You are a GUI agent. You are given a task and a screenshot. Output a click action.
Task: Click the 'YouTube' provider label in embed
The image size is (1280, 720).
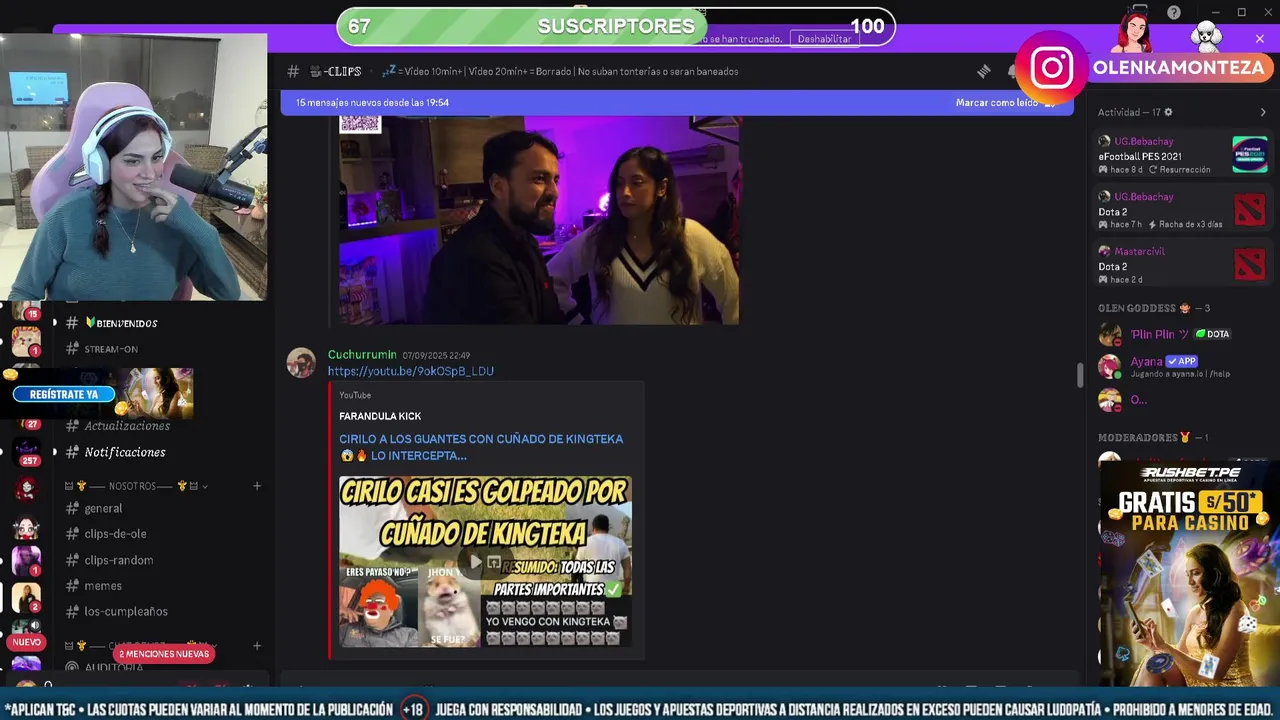pos(355,395)
